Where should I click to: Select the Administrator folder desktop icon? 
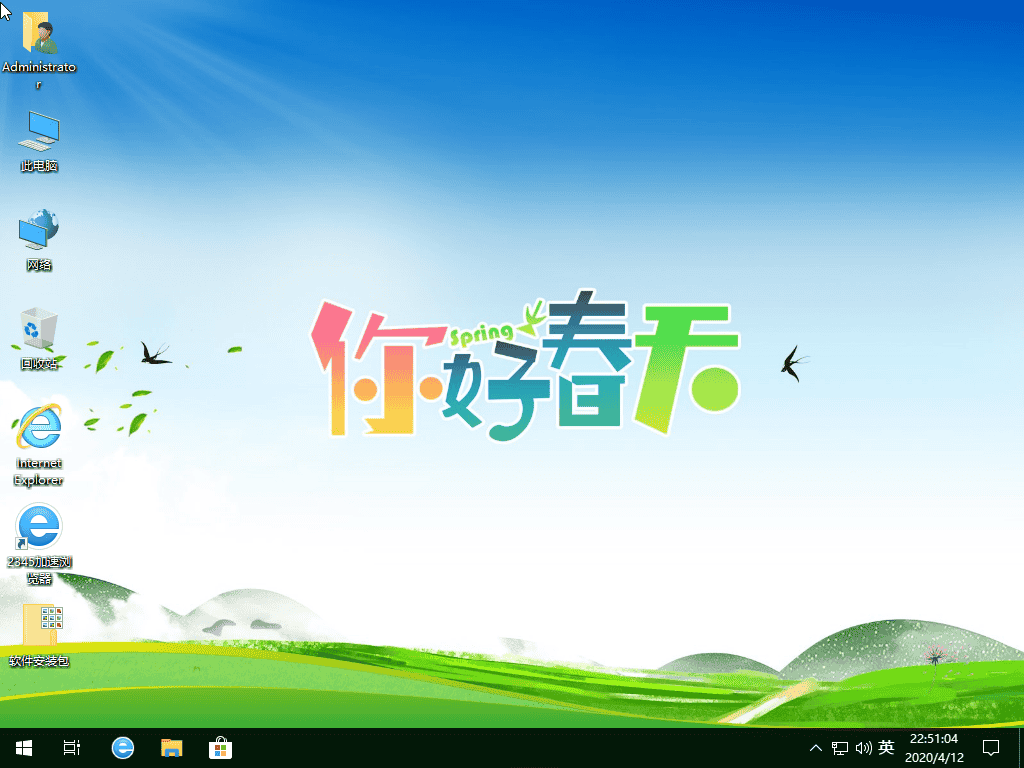click(x=39, y=49)
